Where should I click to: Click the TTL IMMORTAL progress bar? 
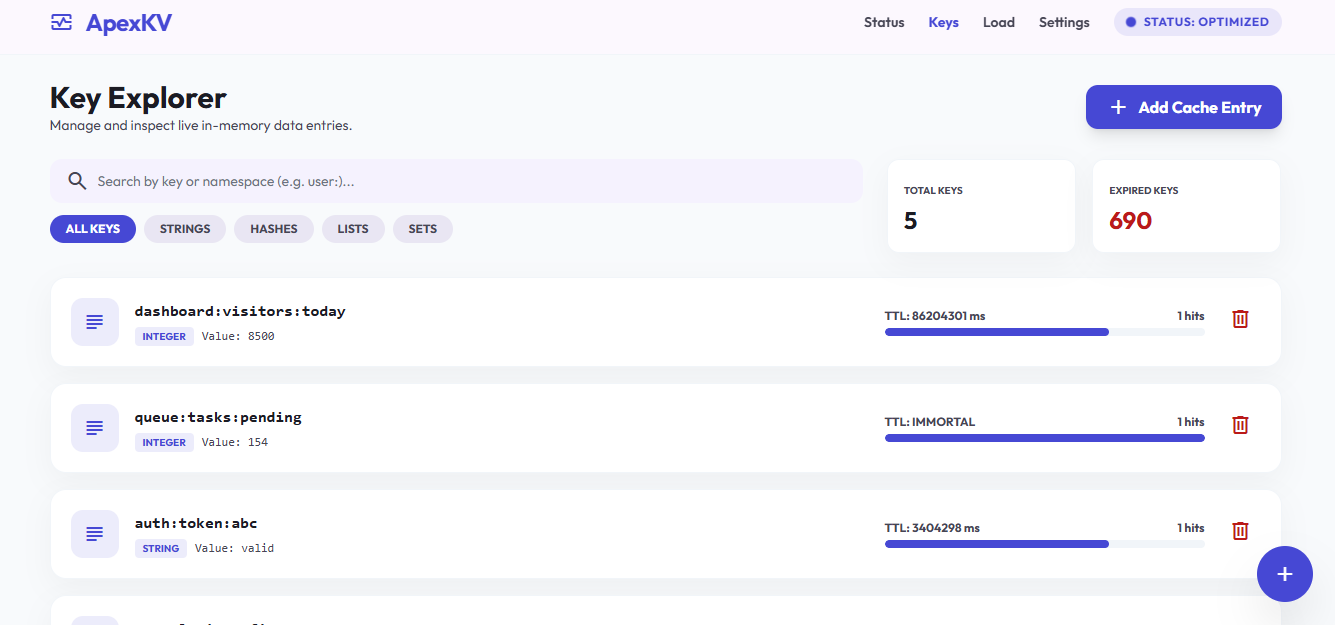(1045, 438)
